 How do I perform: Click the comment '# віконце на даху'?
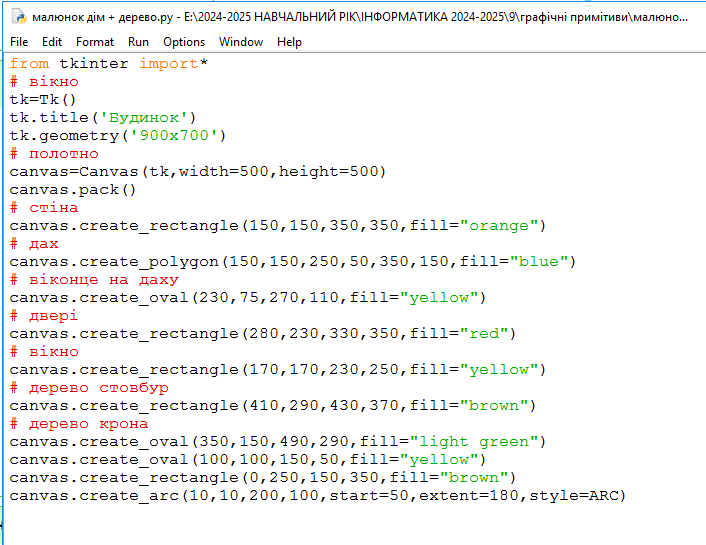pos(94,280)
